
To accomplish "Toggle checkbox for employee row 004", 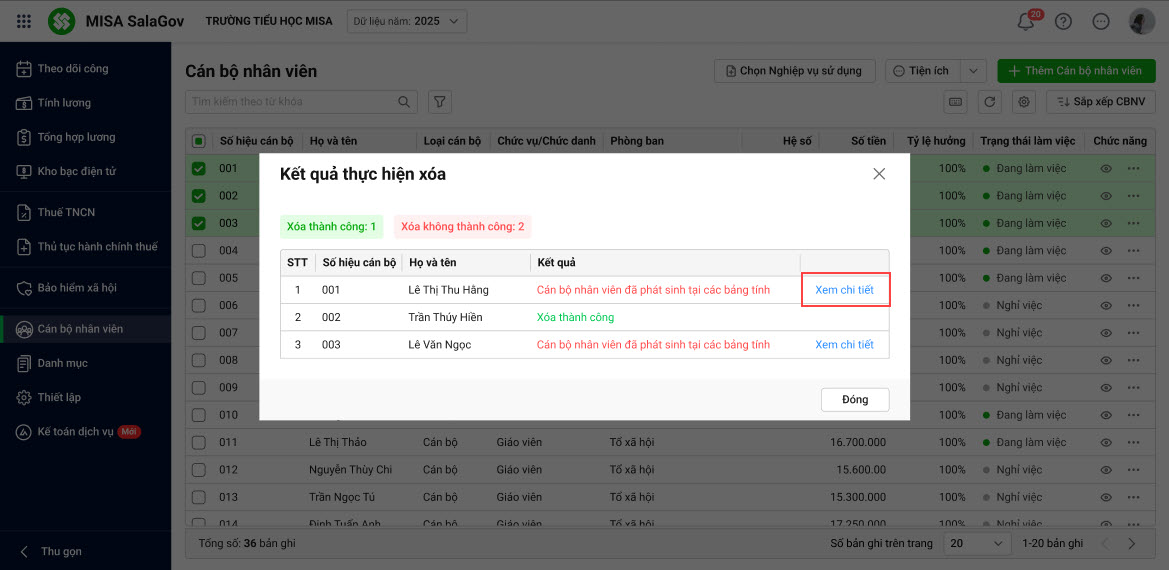I will point(198,251).
